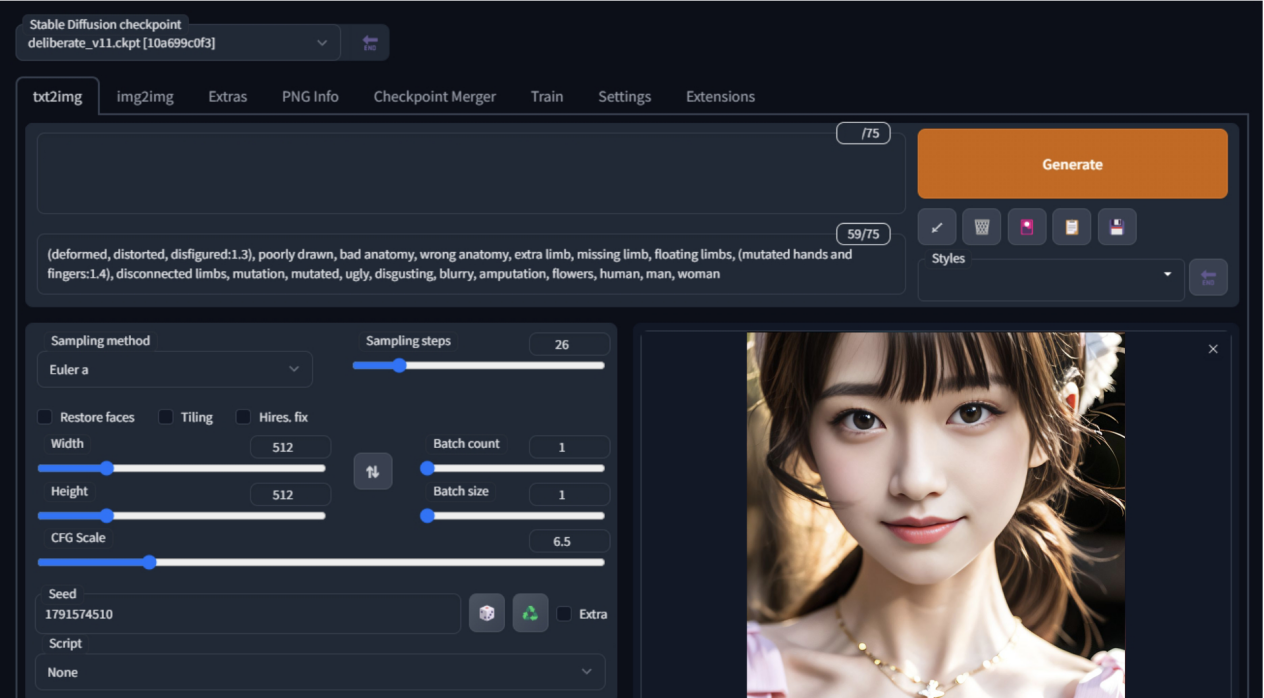Adjust the Width slider
The image size is (1264, 698).
click(182, 468)
